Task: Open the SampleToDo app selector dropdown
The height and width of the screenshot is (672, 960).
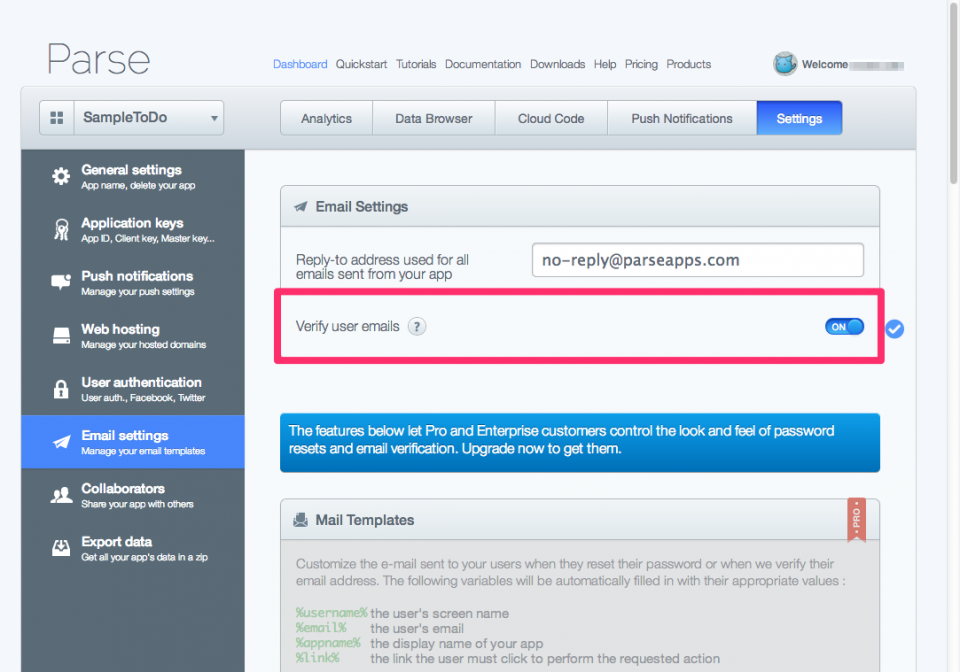Action: (150, 118)
